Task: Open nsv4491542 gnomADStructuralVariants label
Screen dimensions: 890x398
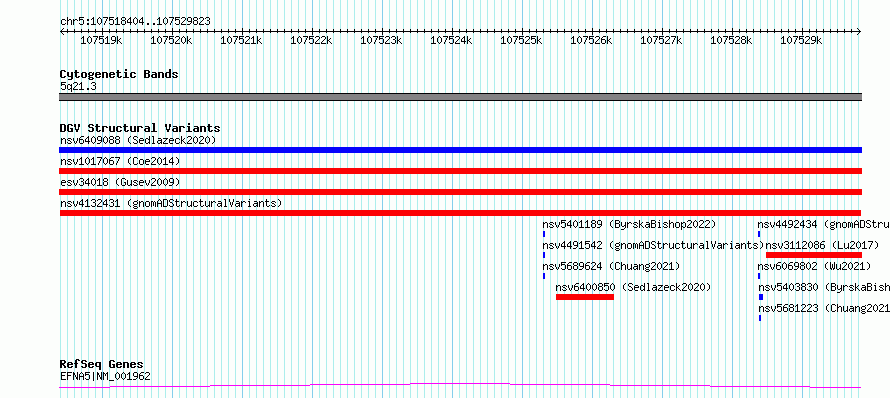Action: point(653,245)
